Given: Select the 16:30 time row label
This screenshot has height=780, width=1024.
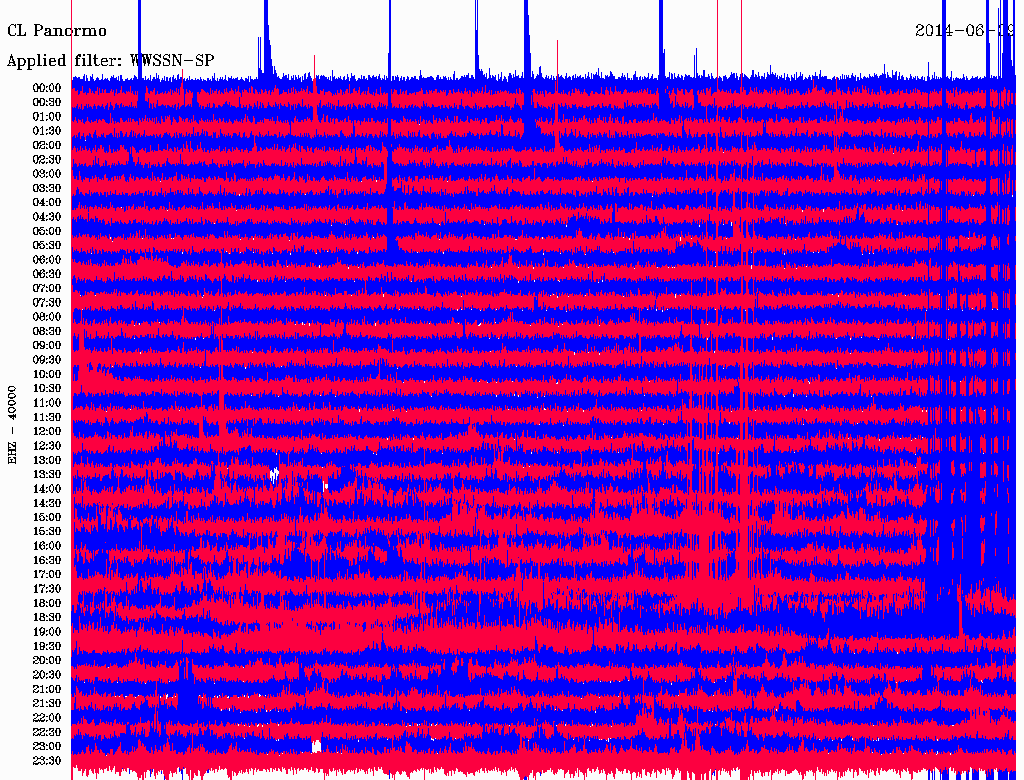Looking at the screenshot, I should click(47, 560).
